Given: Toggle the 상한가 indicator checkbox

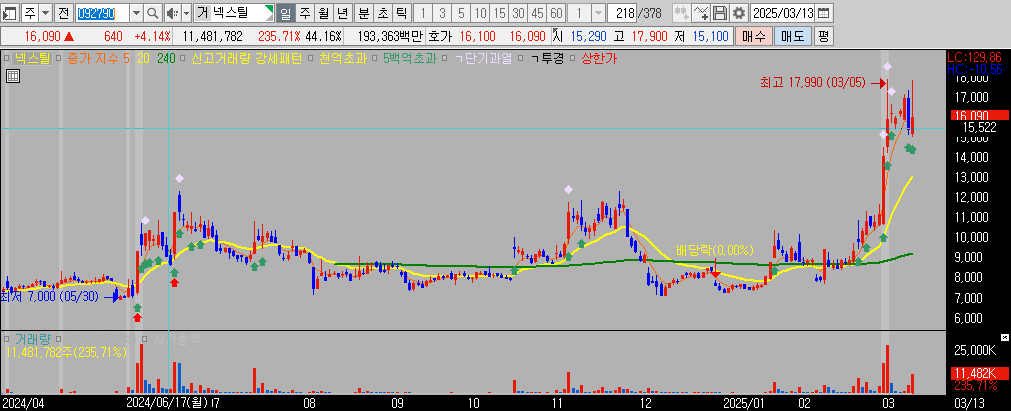Looking at the screenshot, I should pyautogui.click(x=572, y=59).
